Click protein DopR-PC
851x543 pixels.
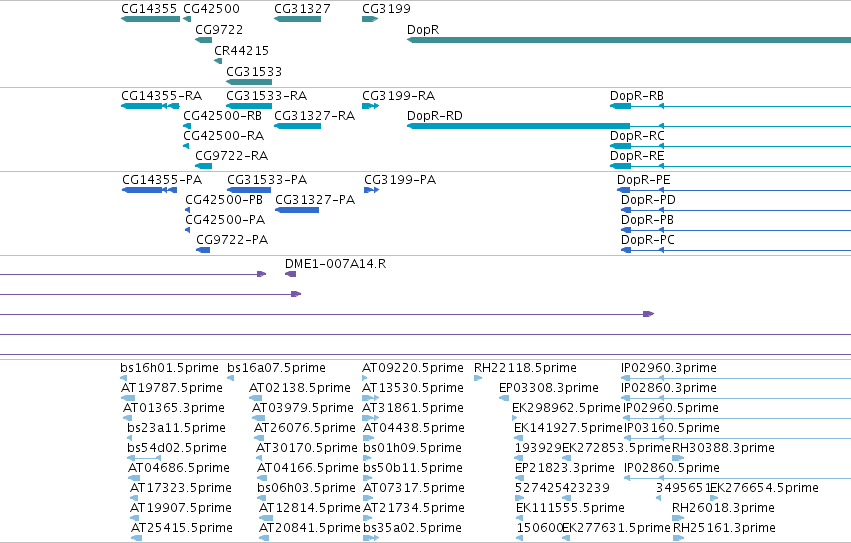(x=736, y=250)
